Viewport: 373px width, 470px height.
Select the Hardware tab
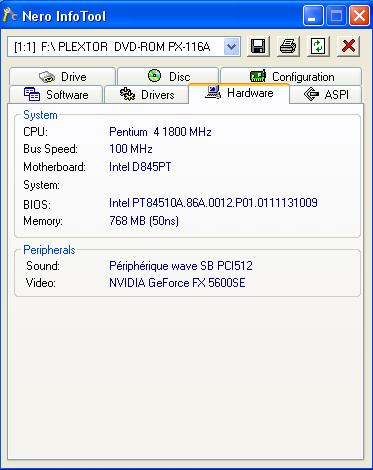(239, 93)
